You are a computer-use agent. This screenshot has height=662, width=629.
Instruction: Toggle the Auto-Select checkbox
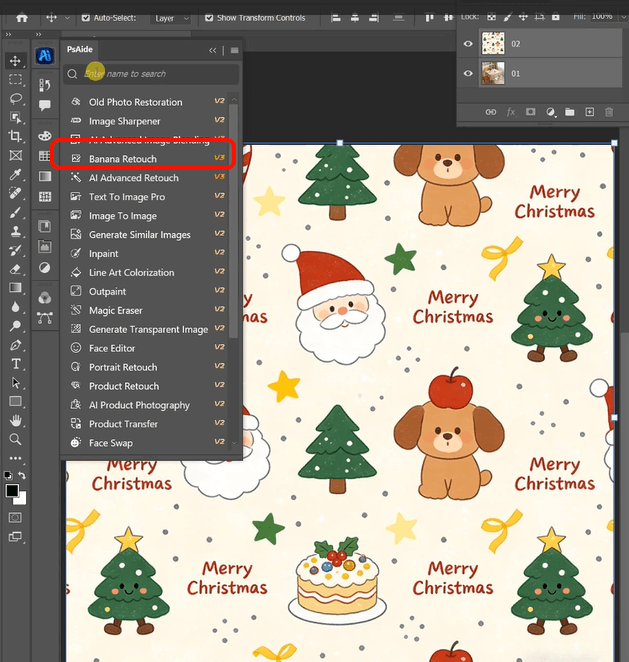(x=86, y=18)
